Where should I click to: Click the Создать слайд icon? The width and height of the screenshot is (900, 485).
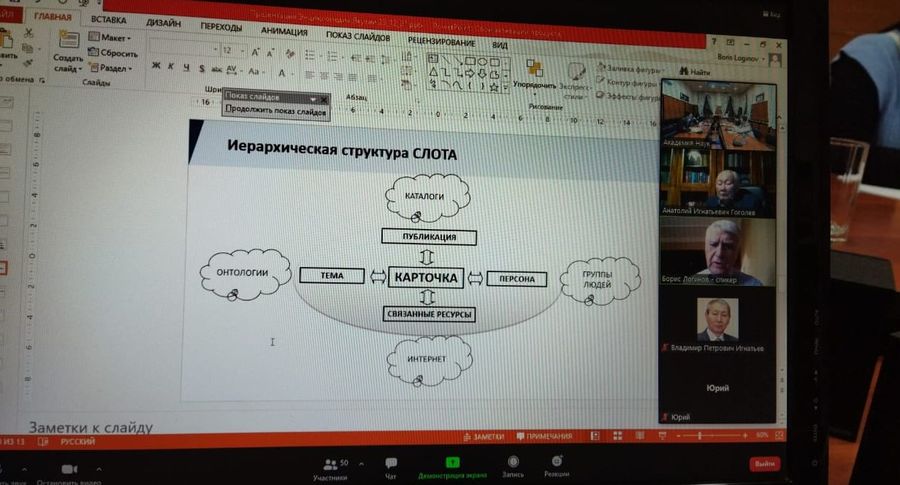coord(68,41)
